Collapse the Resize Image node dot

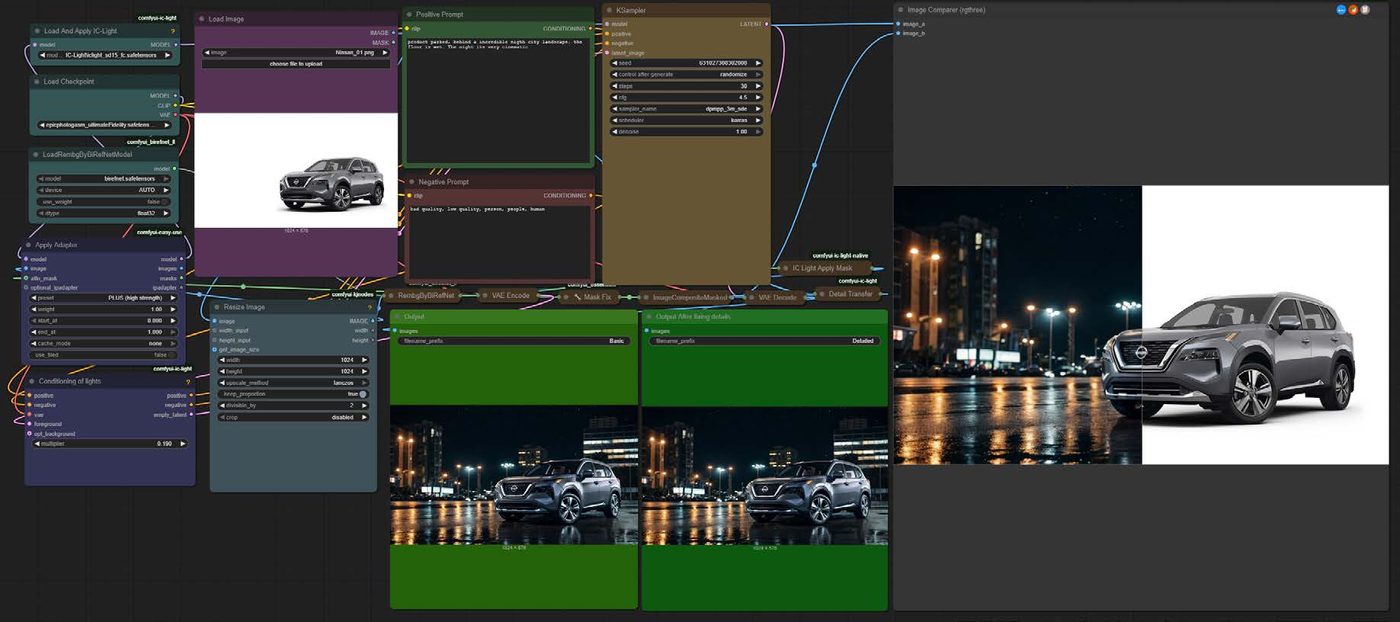point(216,307)
